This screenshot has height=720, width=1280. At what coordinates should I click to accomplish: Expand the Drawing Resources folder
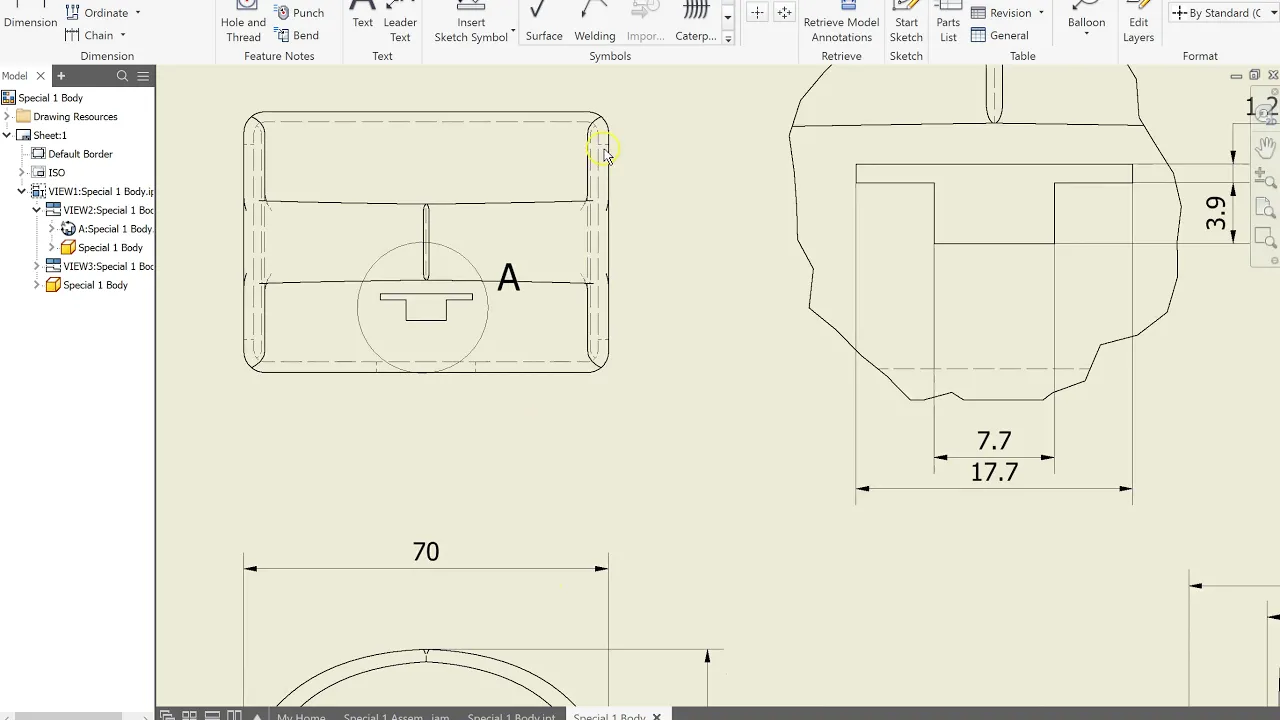tap(7, 117)
